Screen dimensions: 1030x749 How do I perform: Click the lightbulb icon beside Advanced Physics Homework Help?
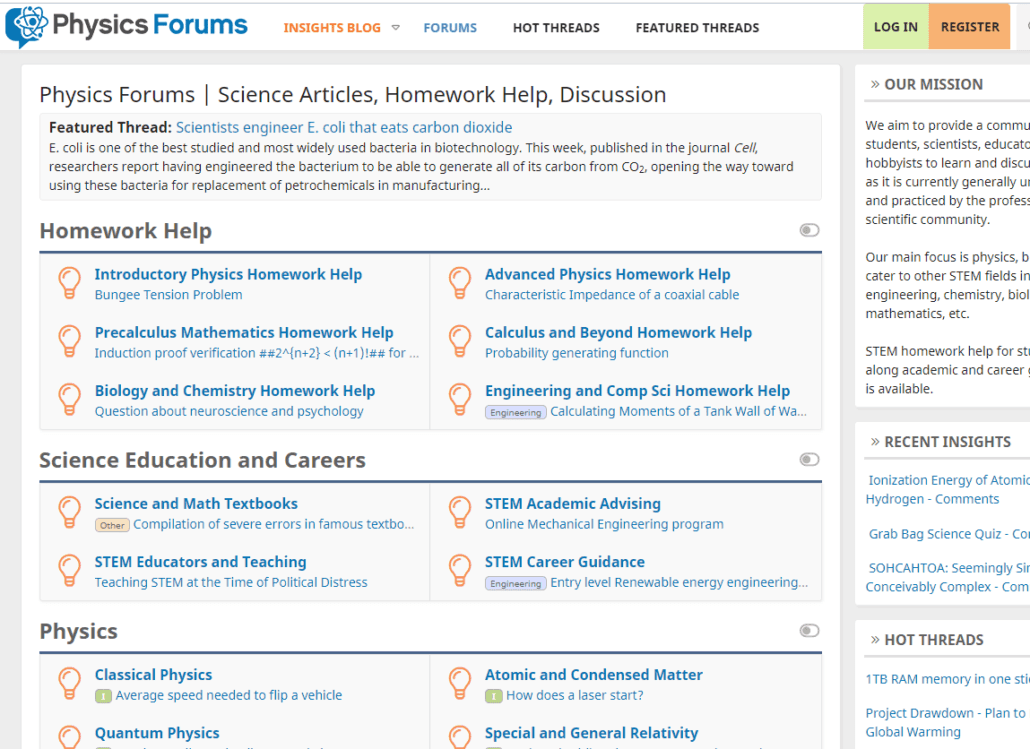pos(460,282)
